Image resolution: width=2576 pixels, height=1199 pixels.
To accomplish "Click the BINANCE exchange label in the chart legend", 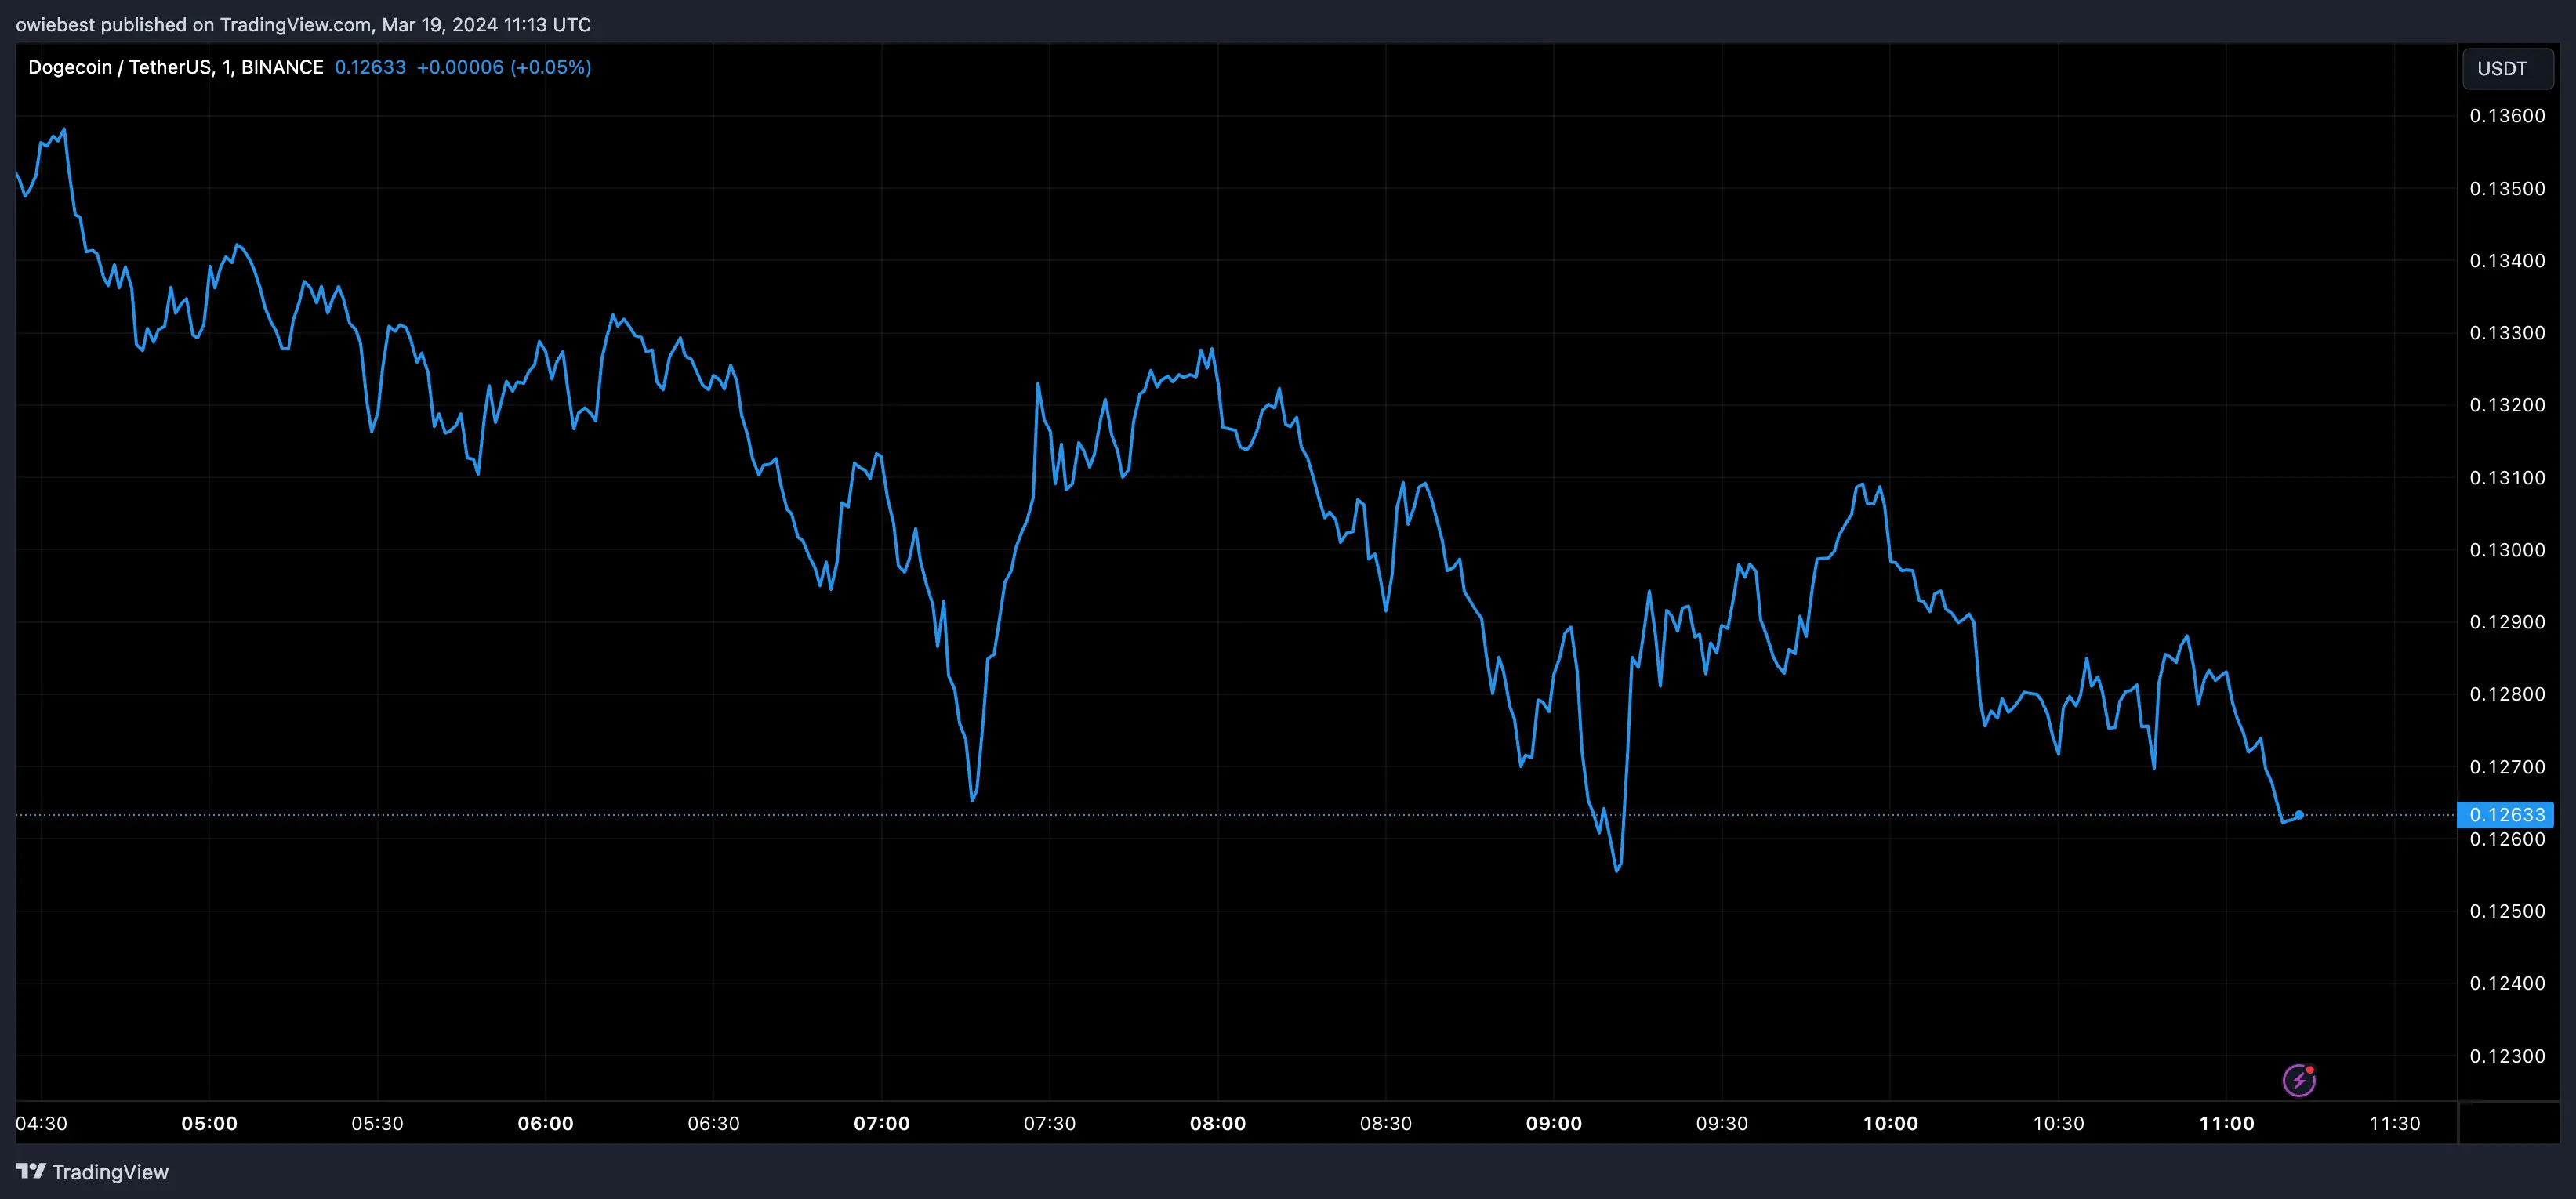I will click(284, 66).
